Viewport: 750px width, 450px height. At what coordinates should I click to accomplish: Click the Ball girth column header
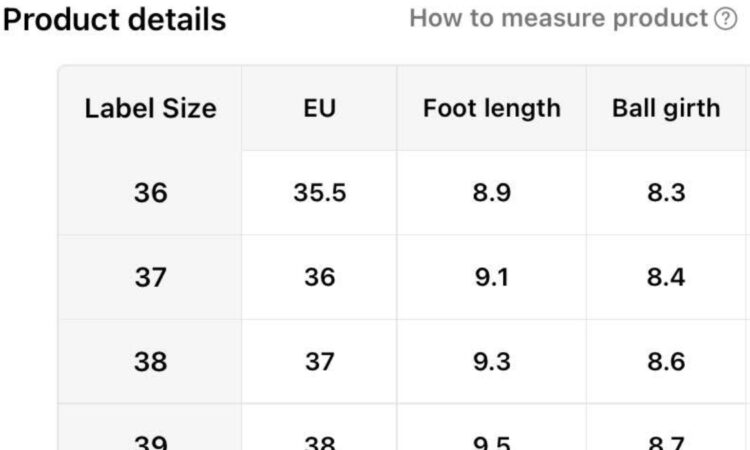pyautogui.click(x=666, y=108)
